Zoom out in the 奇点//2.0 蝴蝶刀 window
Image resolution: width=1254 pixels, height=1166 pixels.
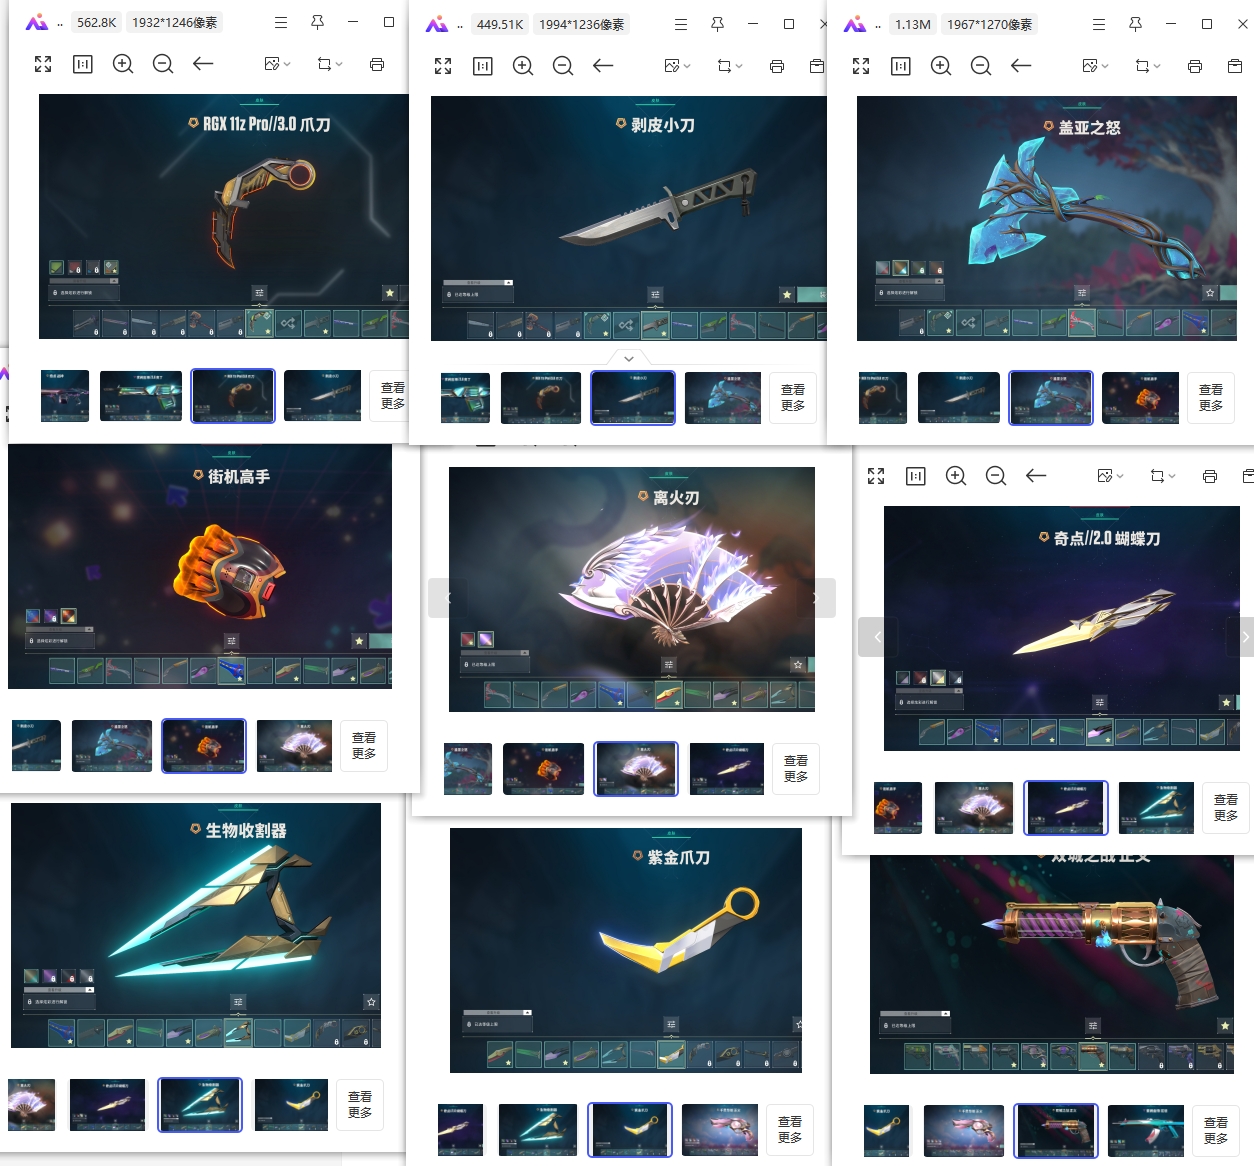(996, 476)
